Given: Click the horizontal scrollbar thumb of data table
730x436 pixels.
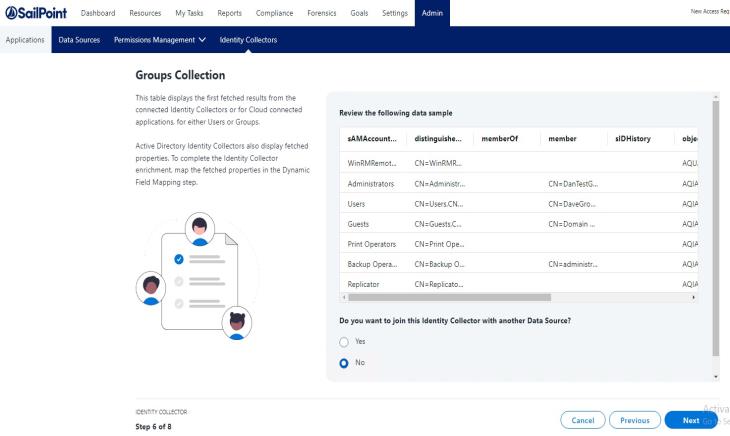Looking at the screenshot, I should [449, 297].
